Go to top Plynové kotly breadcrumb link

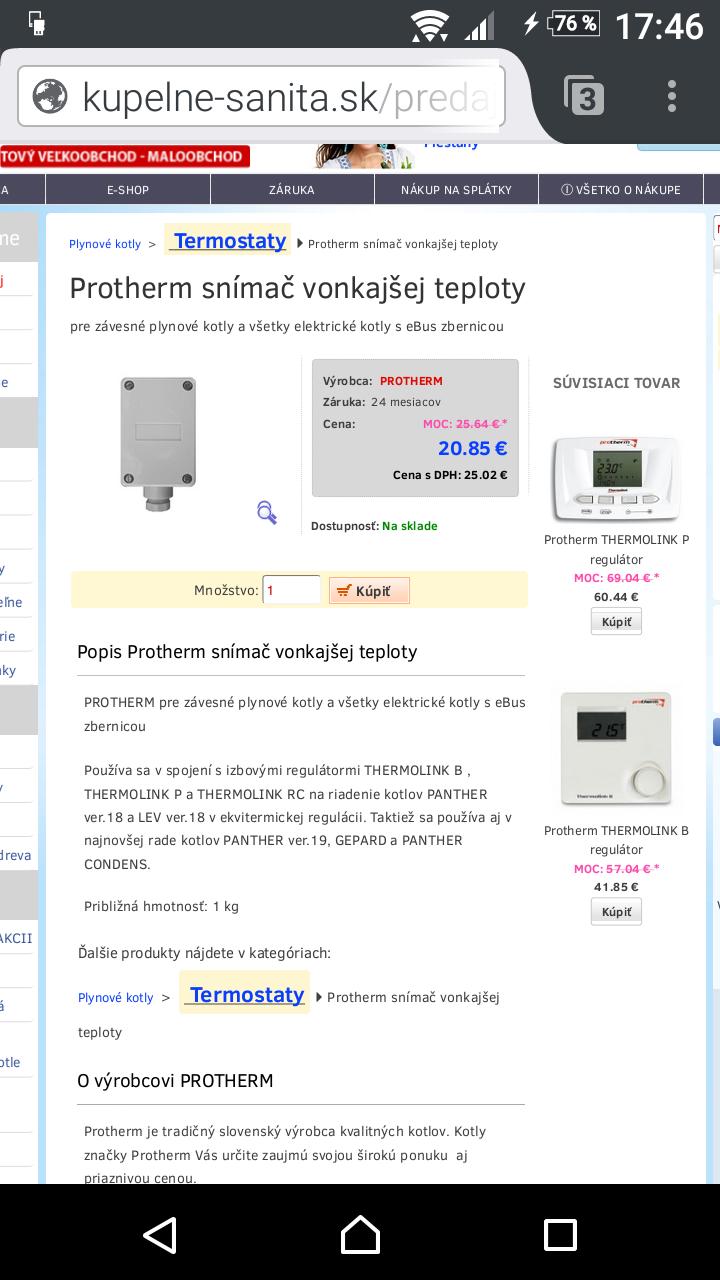[x=105, y=244]
